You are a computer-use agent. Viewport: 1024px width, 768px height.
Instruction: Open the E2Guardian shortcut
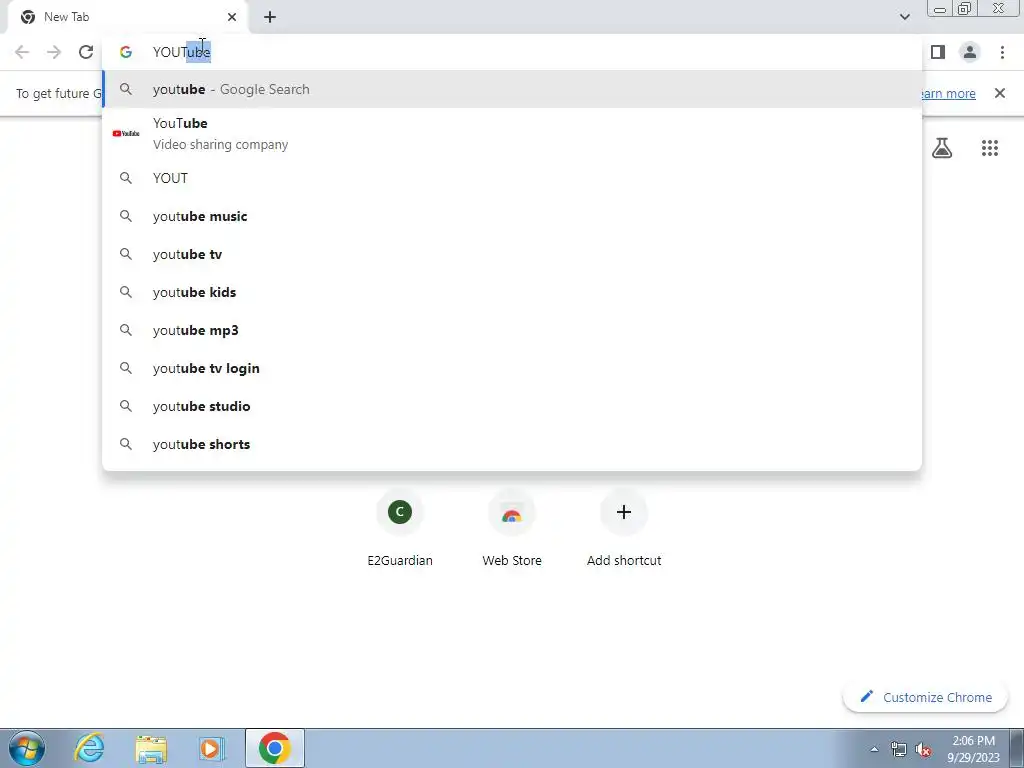point(400,529)
